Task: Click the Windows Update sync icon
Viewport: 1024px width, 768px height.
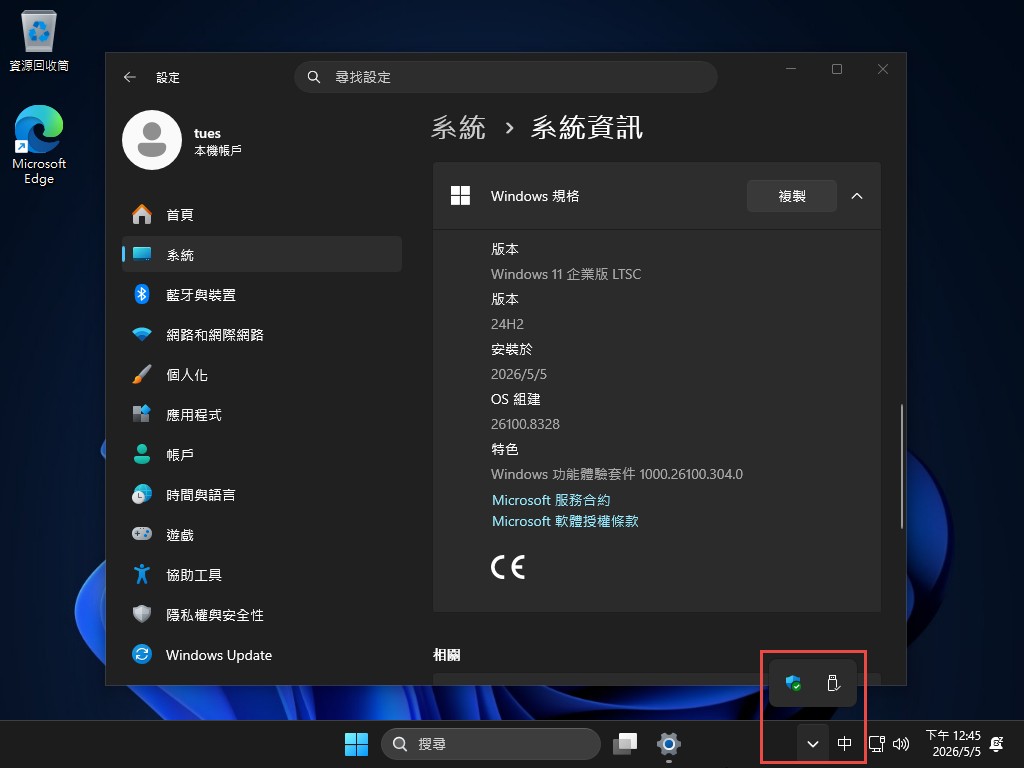Action: [x=142, y=654]
